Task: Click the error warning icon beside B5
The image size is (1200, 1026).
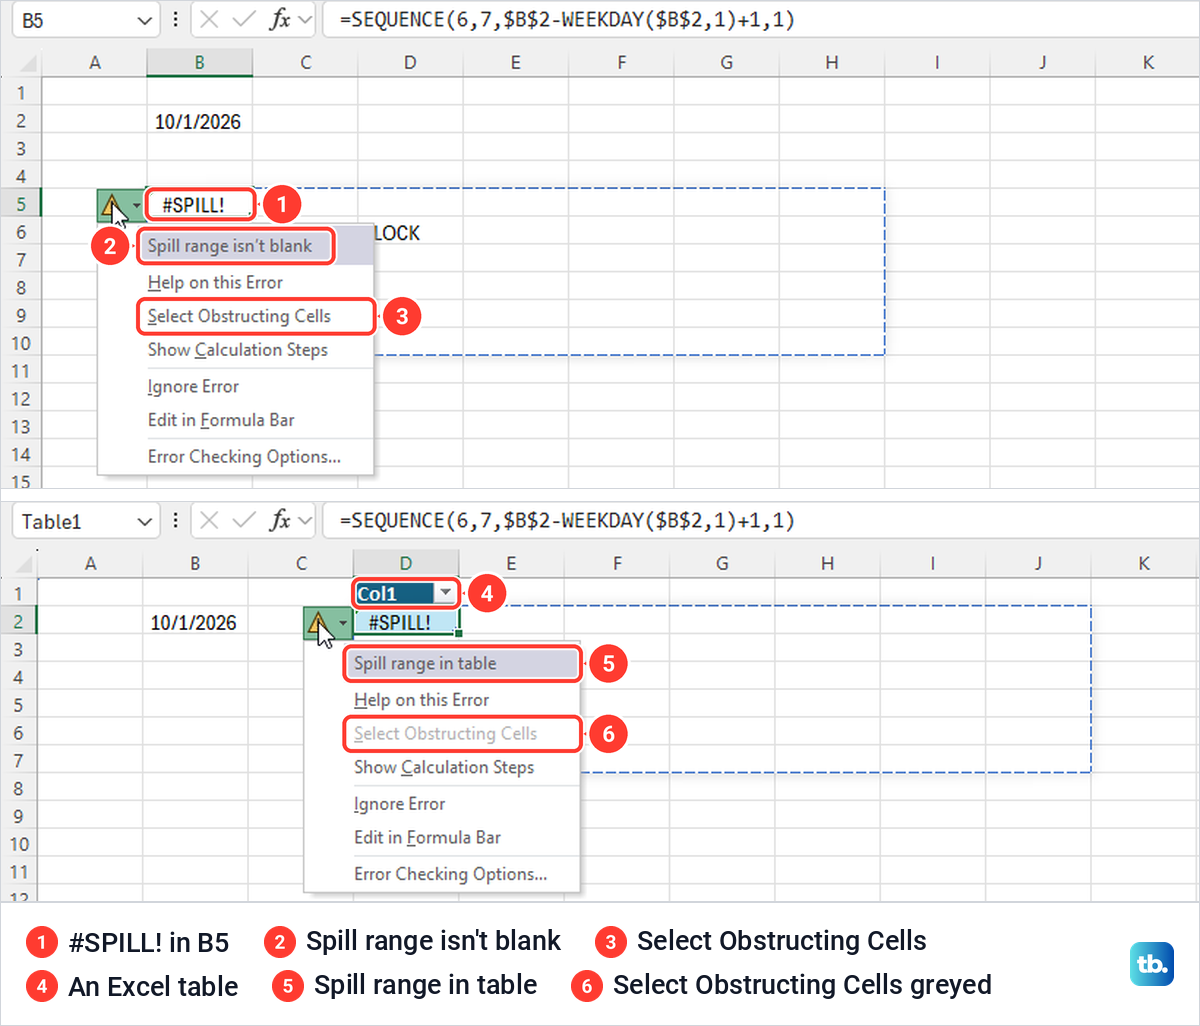Action: 113,207
